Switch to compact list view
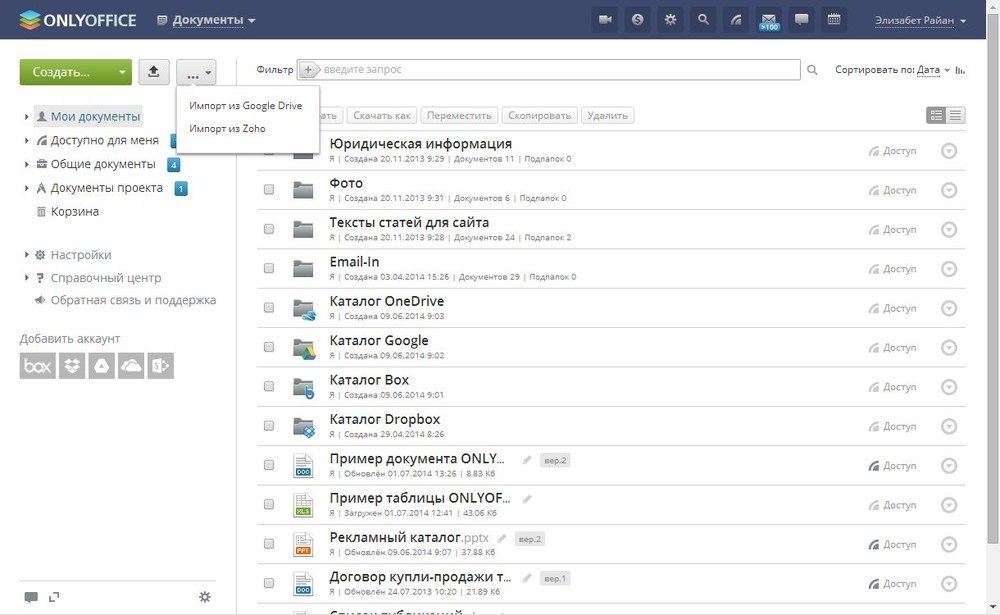The width and height of the screenshot is (1000, 615). (x=955, y=115)
